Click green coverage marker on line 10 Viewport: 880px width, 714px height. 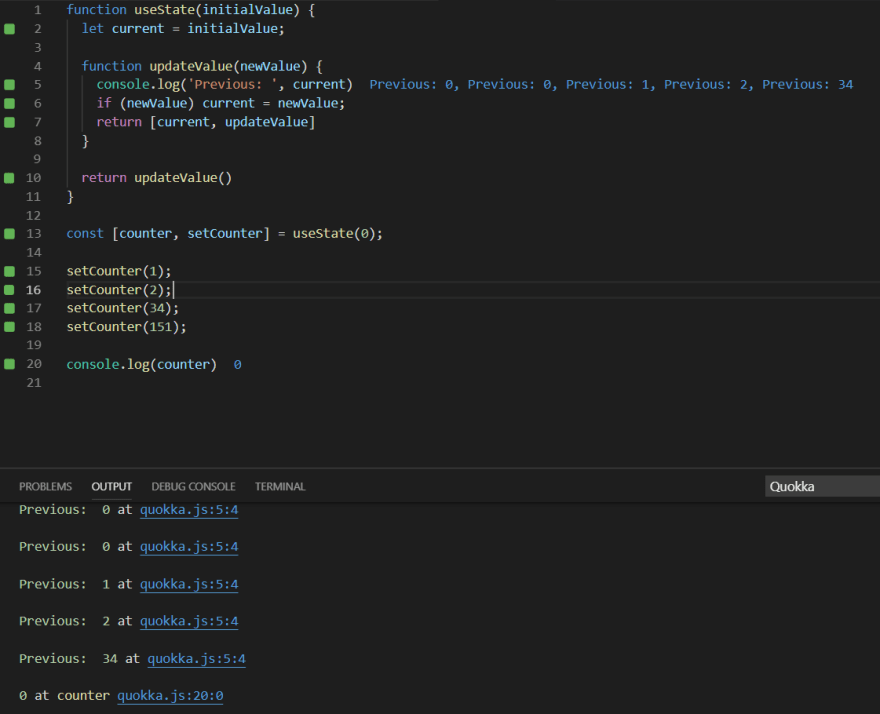point(10,178)
